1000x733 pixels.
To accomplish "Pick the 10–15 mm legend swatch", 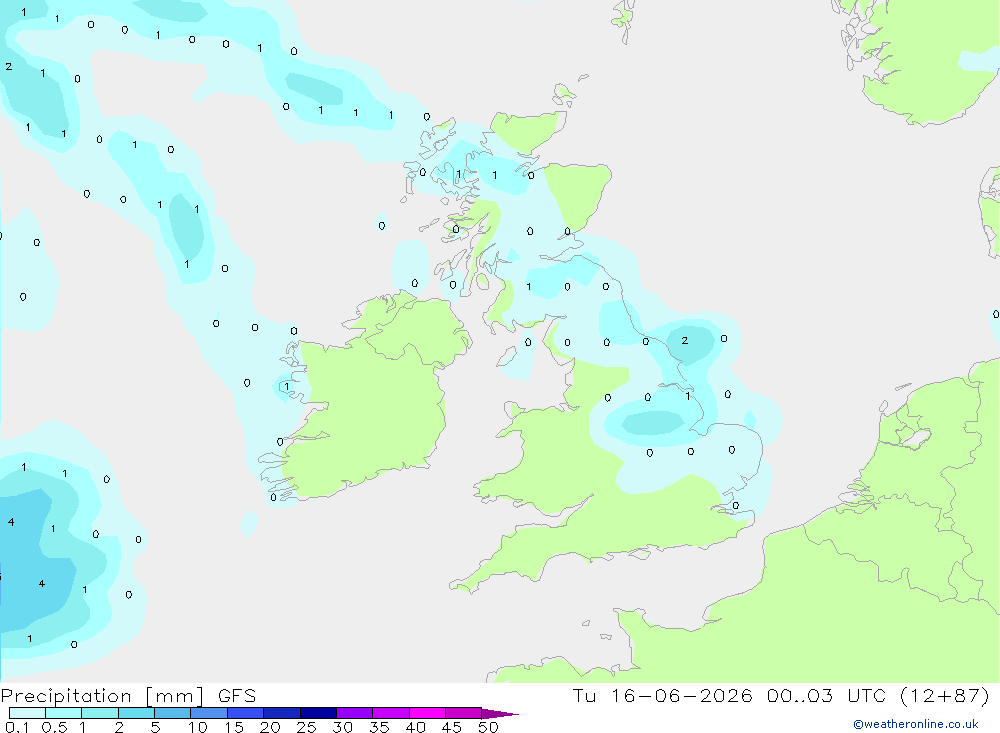I will (x=209, y=713).
